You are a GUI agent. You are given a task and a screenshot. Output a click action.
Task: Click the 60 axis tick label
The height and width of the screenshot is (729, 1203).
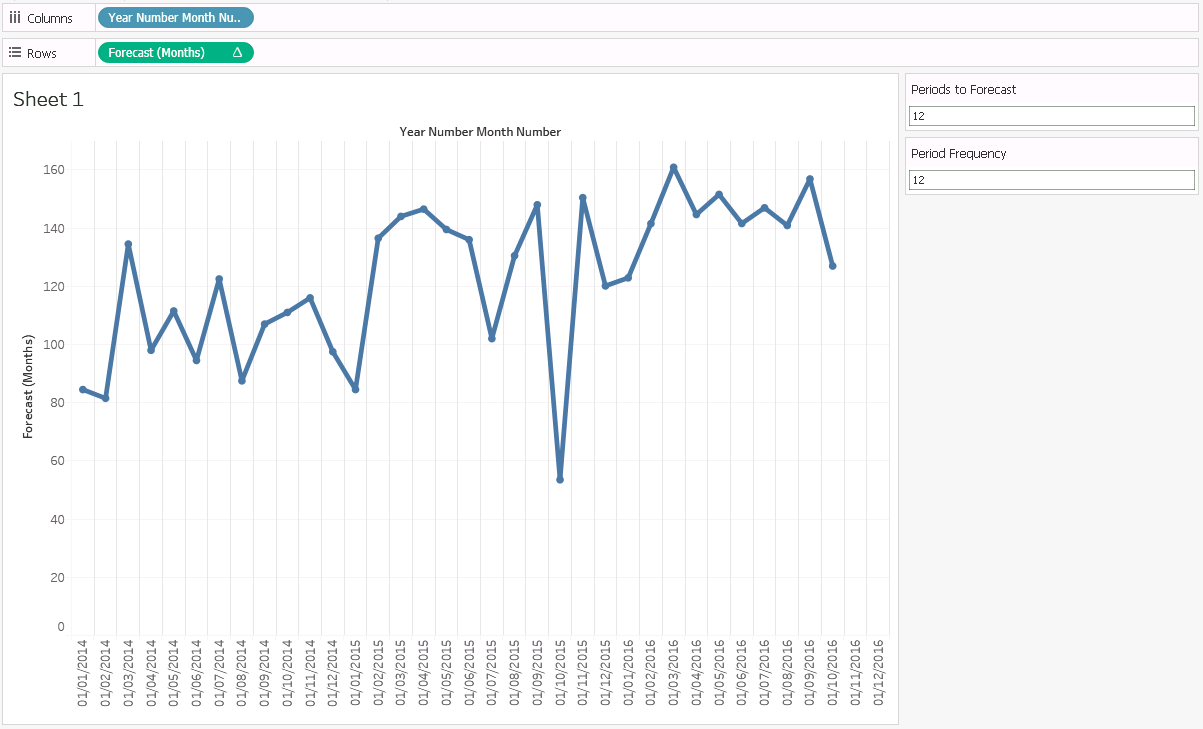[57, 461]
